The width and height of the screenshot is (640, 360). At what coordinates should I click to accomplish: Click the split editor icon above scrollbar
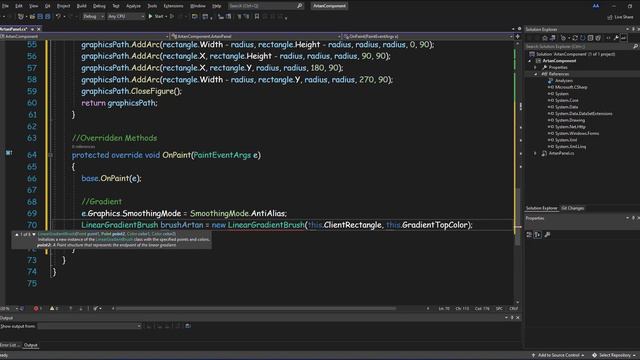coord(518,36)
